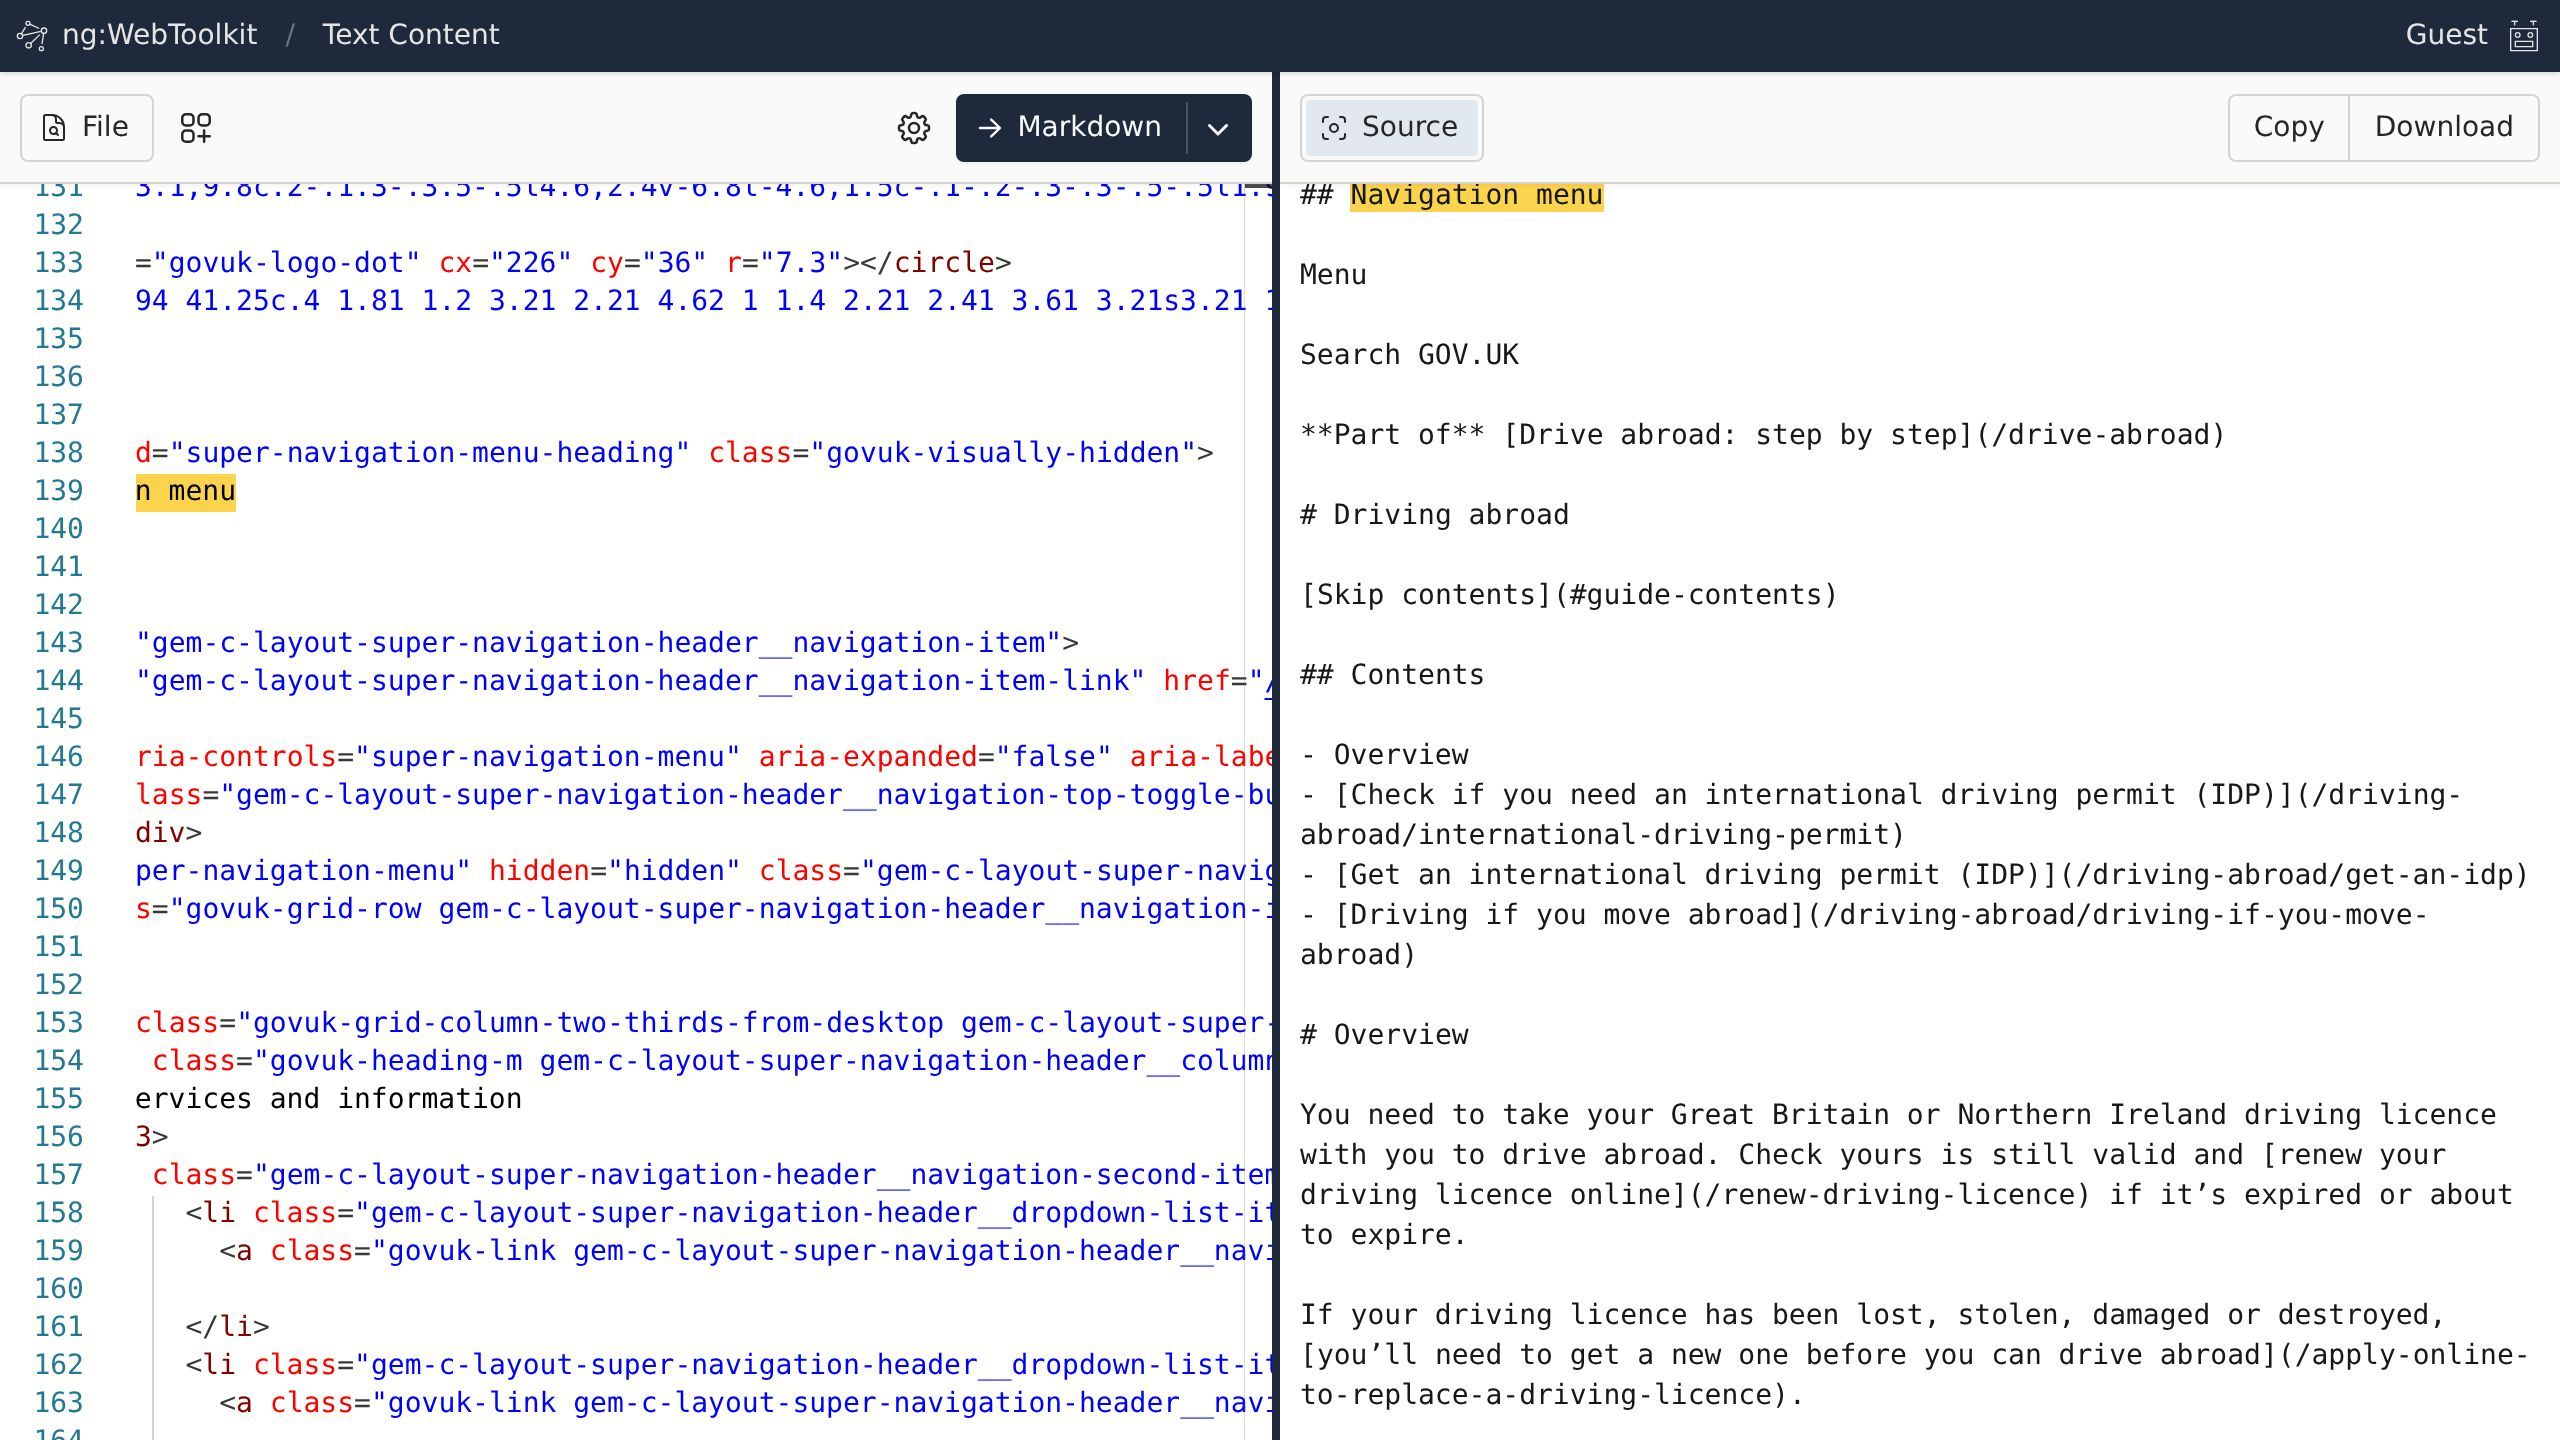Go to the Text Content breadcrumb
The image size is (2560, 1440).
(410, 35)
